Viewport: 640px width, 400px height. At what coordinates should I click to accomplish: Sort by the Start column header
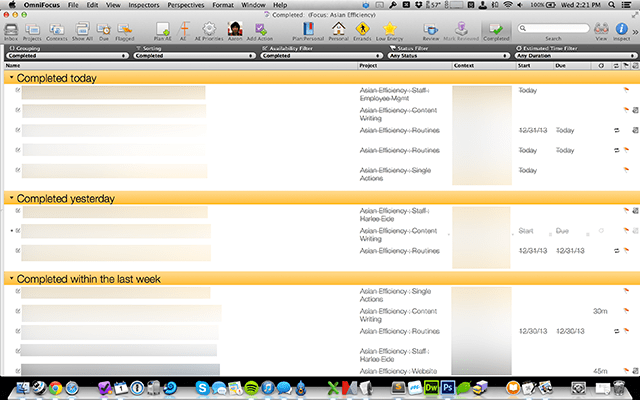535,65
